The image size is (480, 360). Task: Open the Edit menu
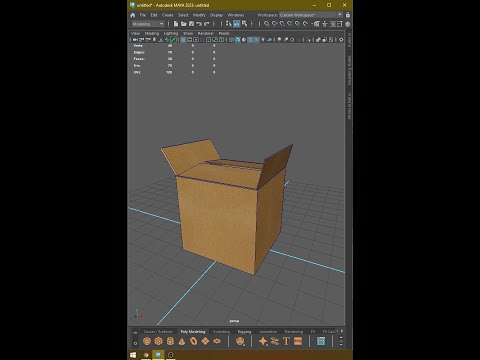click(x=154, y=15)
